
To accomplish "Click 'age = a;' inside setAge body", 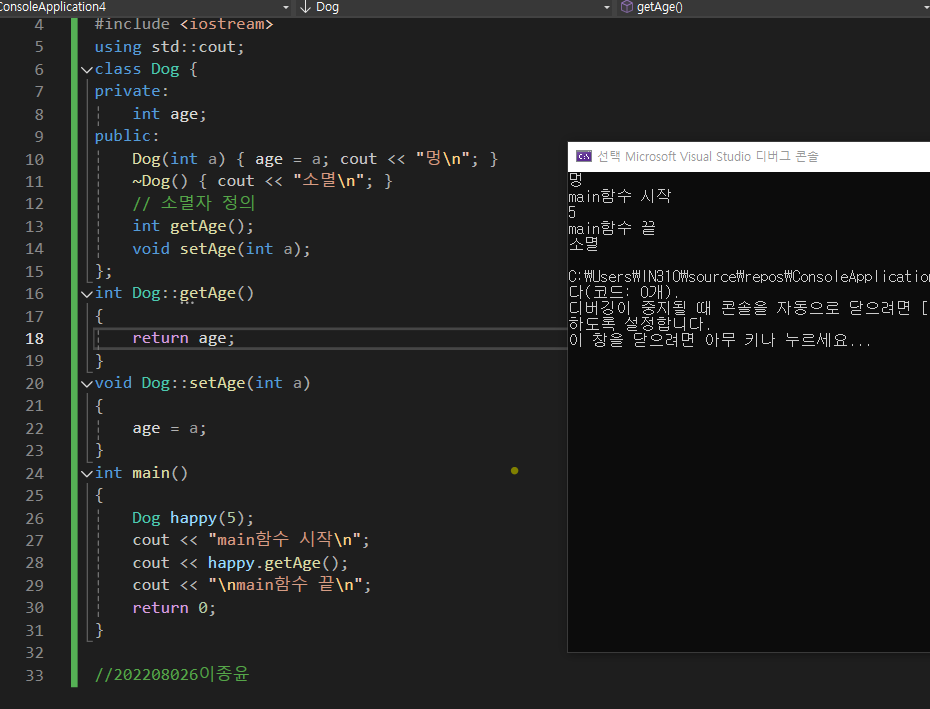I will tap(169, 428).
